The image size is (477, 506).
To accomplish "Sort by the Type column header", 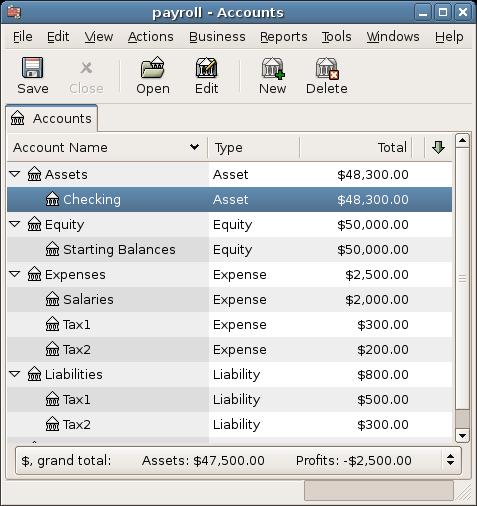I will pos(254,147).
